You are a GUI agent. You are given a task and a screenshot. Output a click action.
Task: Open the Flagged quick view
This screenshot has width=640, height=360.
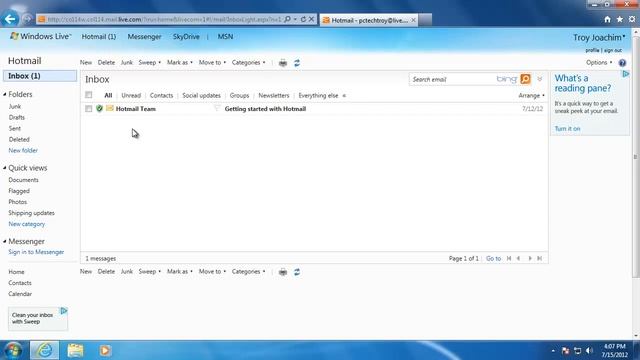pyautogui.click(x=19, y=191)
